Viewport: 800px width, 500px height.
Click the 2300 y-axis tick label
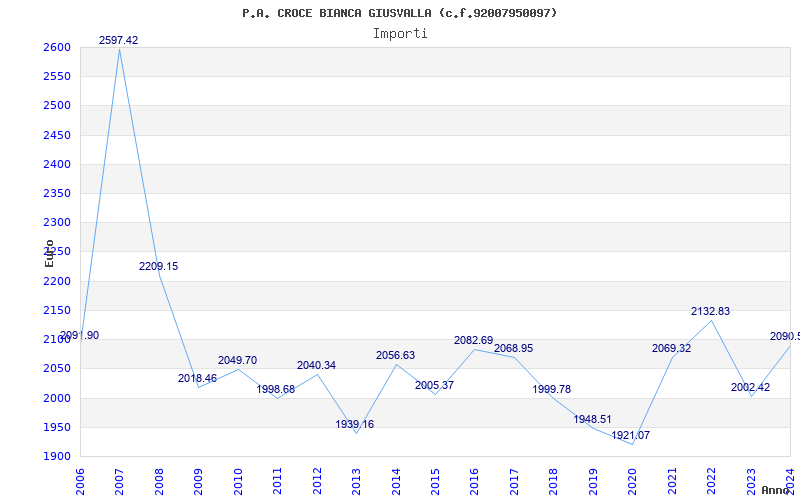(57, 222)
